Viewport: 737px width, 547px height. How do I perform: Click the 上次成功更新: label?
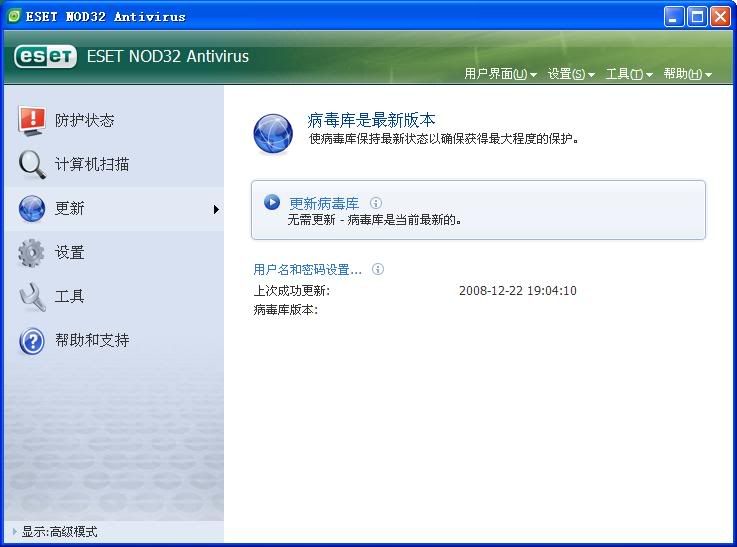(x=291, y=291)
